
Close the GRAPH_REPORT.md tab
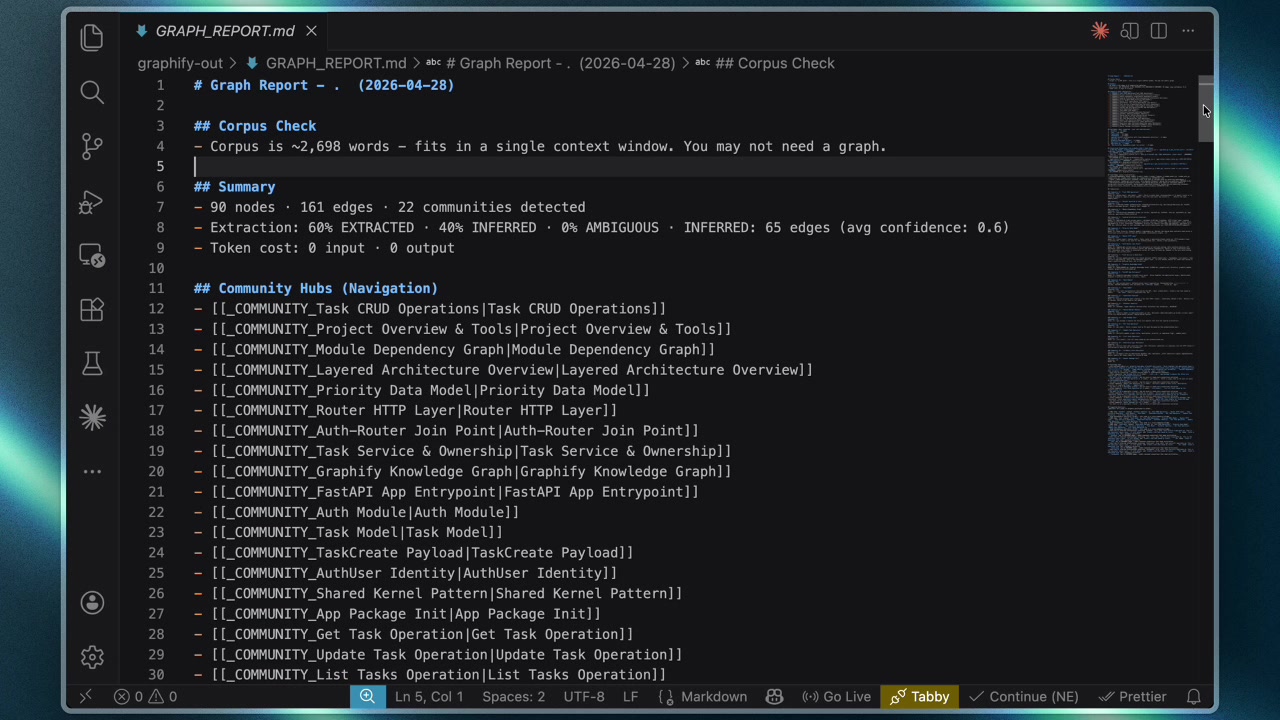click(311, 31)
